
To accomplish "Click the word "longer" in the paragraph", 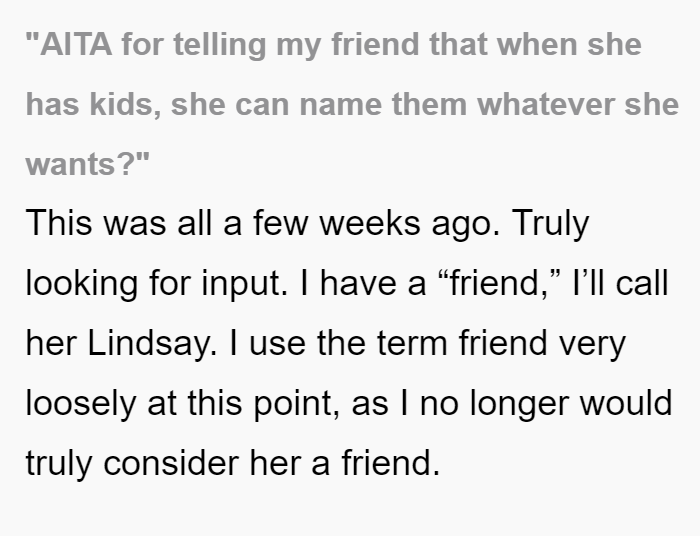I will [519, 403].
